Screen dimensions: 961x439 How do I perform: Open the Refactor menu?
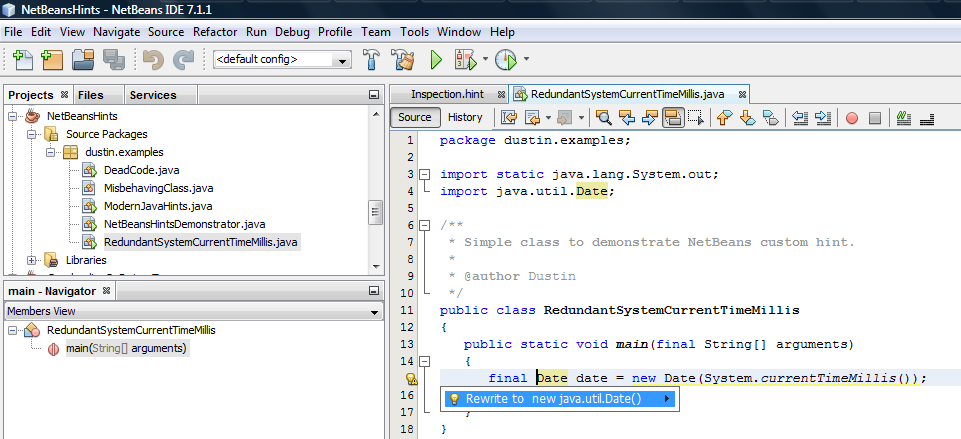pos(215,32)
